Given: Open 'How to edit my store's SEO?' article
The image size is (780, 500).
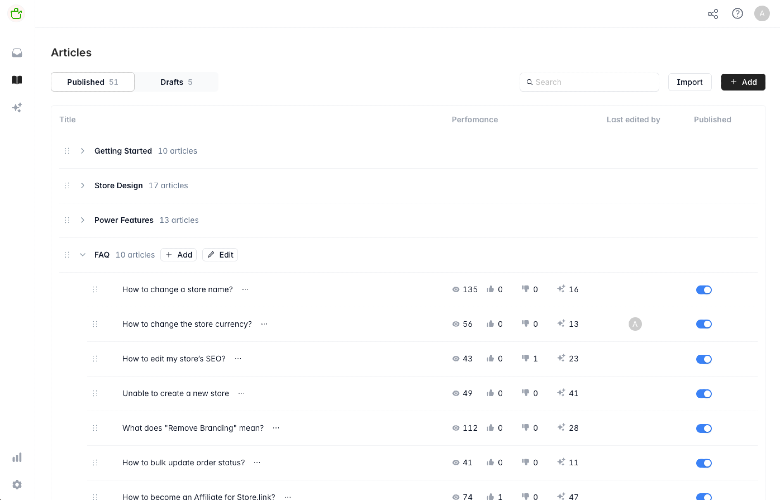Looking at the screenshot, I should click(174, 359).
